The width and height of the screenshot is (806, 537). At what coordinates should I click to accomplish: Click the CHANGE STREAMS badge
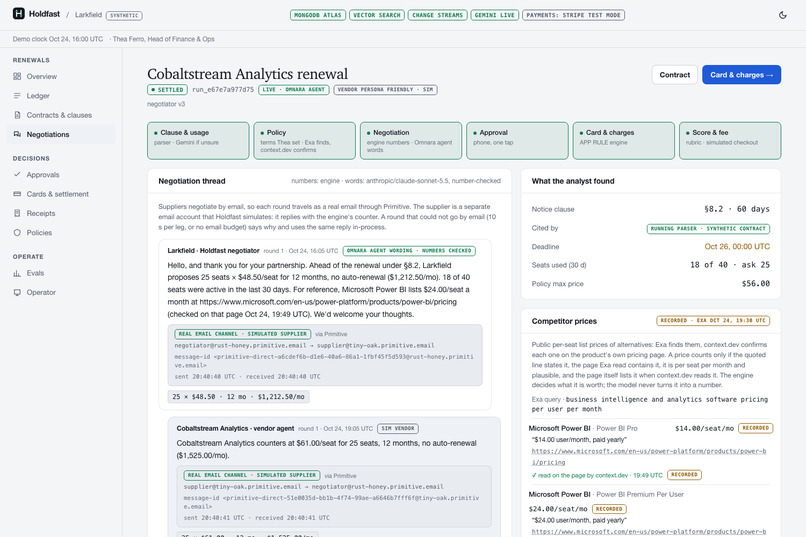437,15
